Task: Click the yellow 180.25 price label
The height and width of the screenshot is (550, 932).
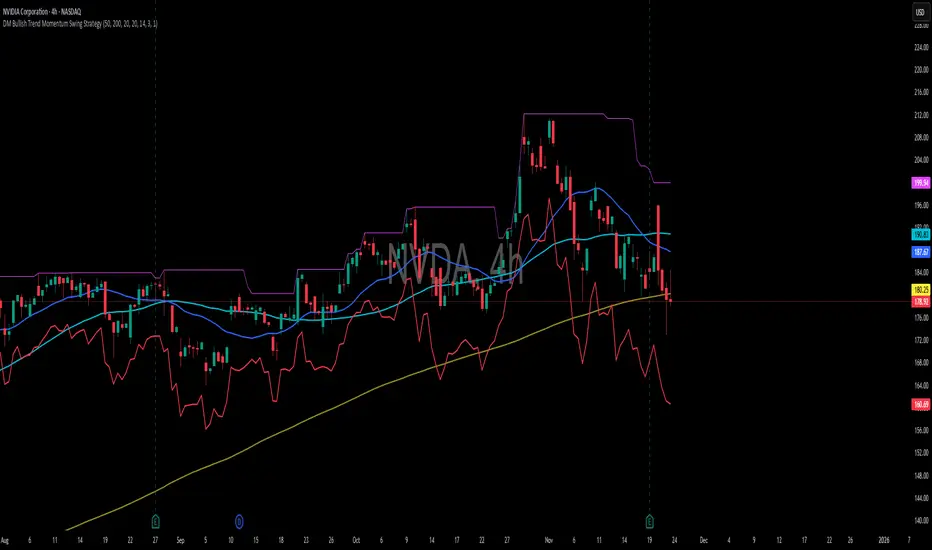Action: pyautogui.click(x=921, y=290)
